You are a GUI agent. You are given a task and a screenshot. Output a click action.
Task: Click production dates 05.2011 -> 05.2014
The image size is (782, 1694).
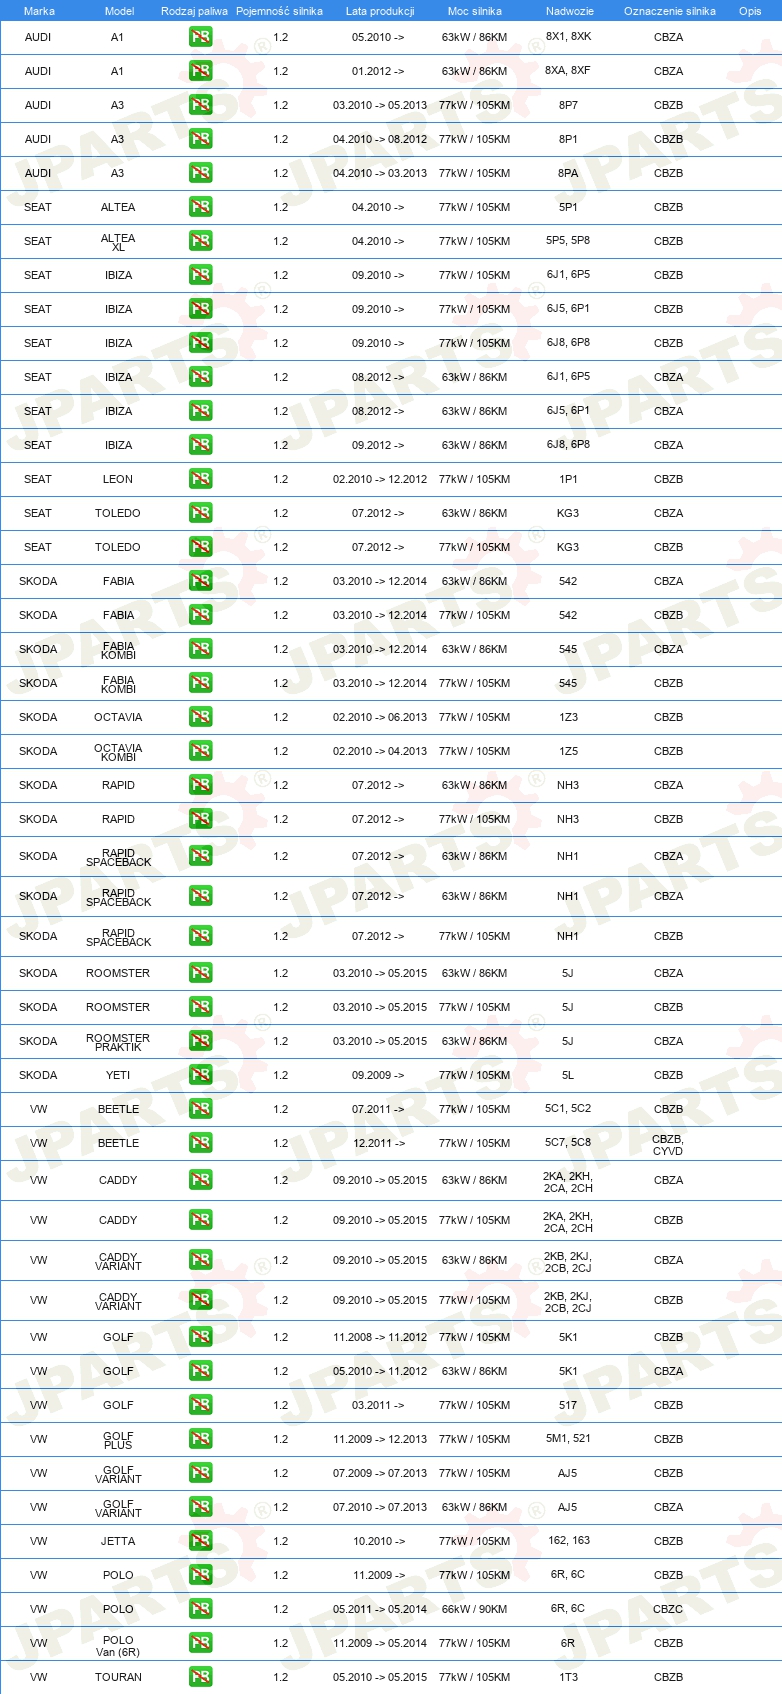(x=380, y=1609)
